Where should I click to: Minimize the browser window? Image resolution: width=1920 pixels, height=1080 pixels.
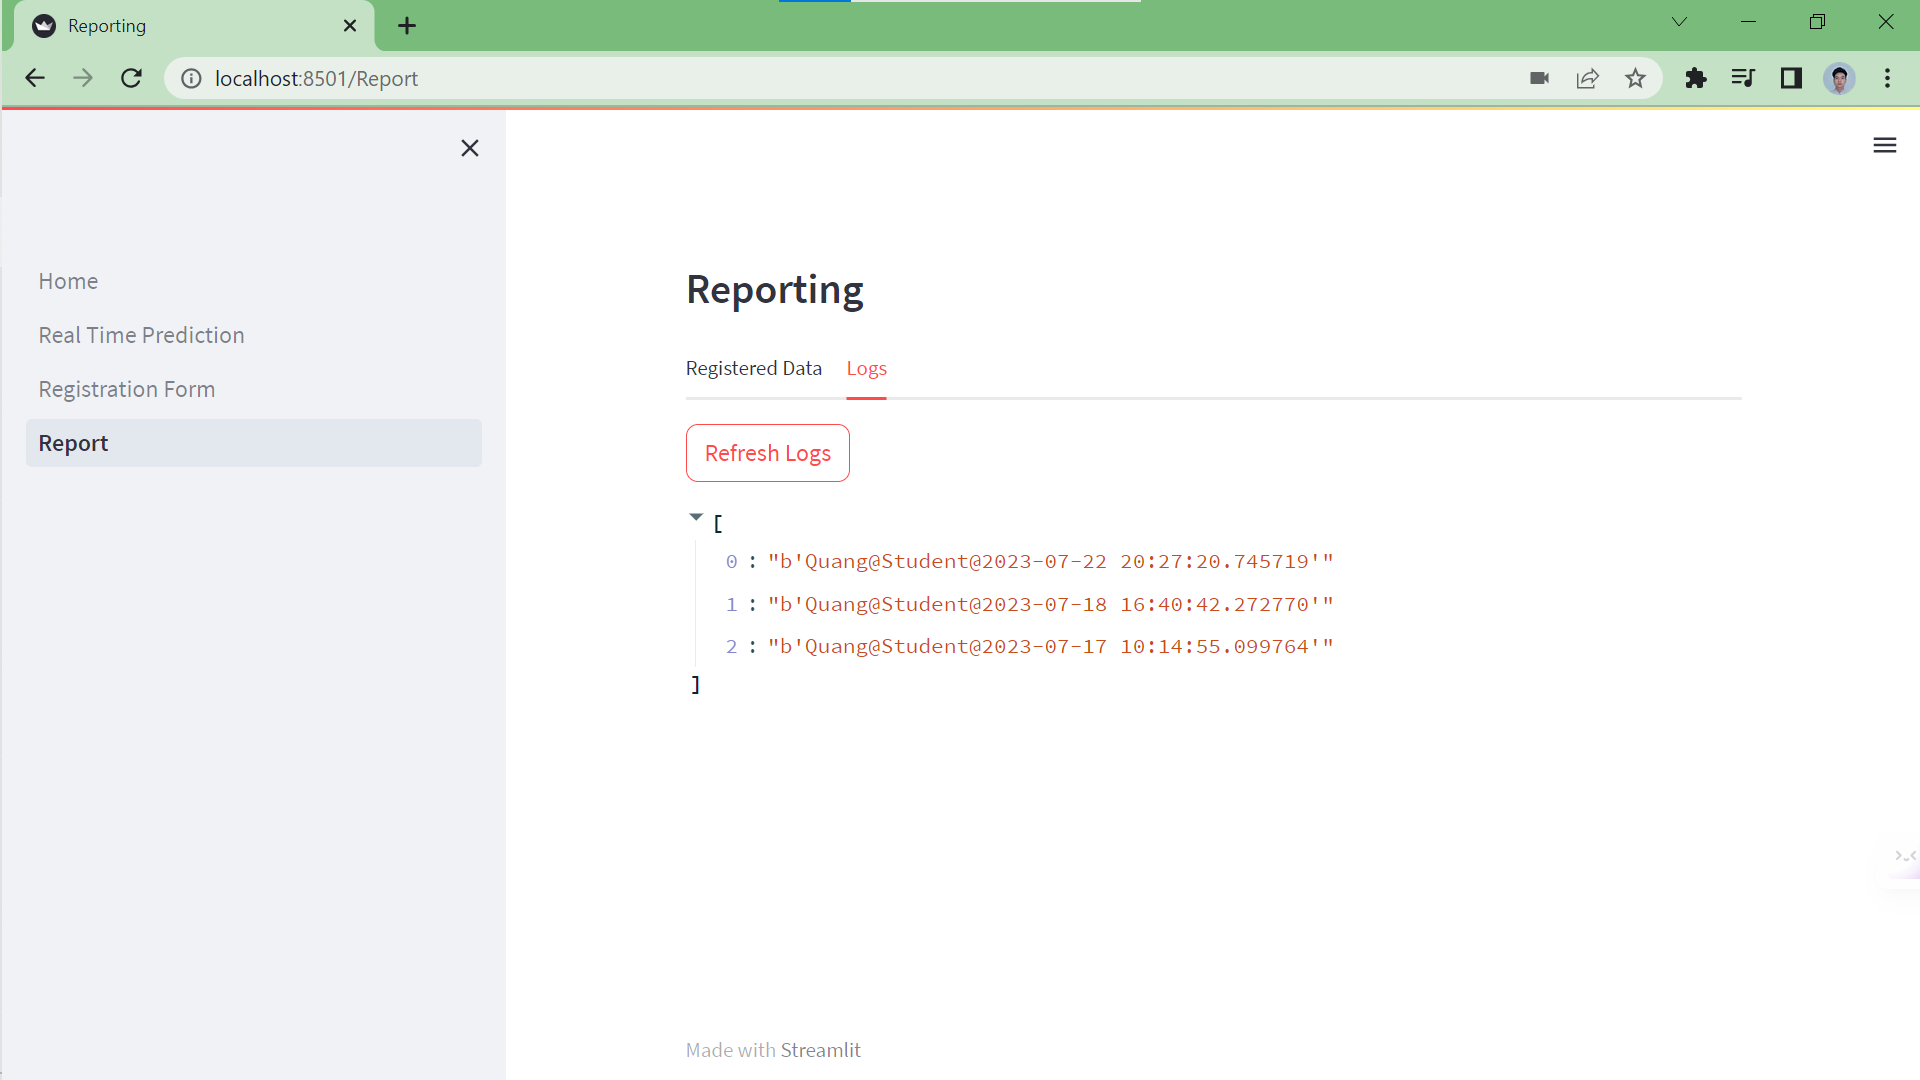(x=1748, y=22)
